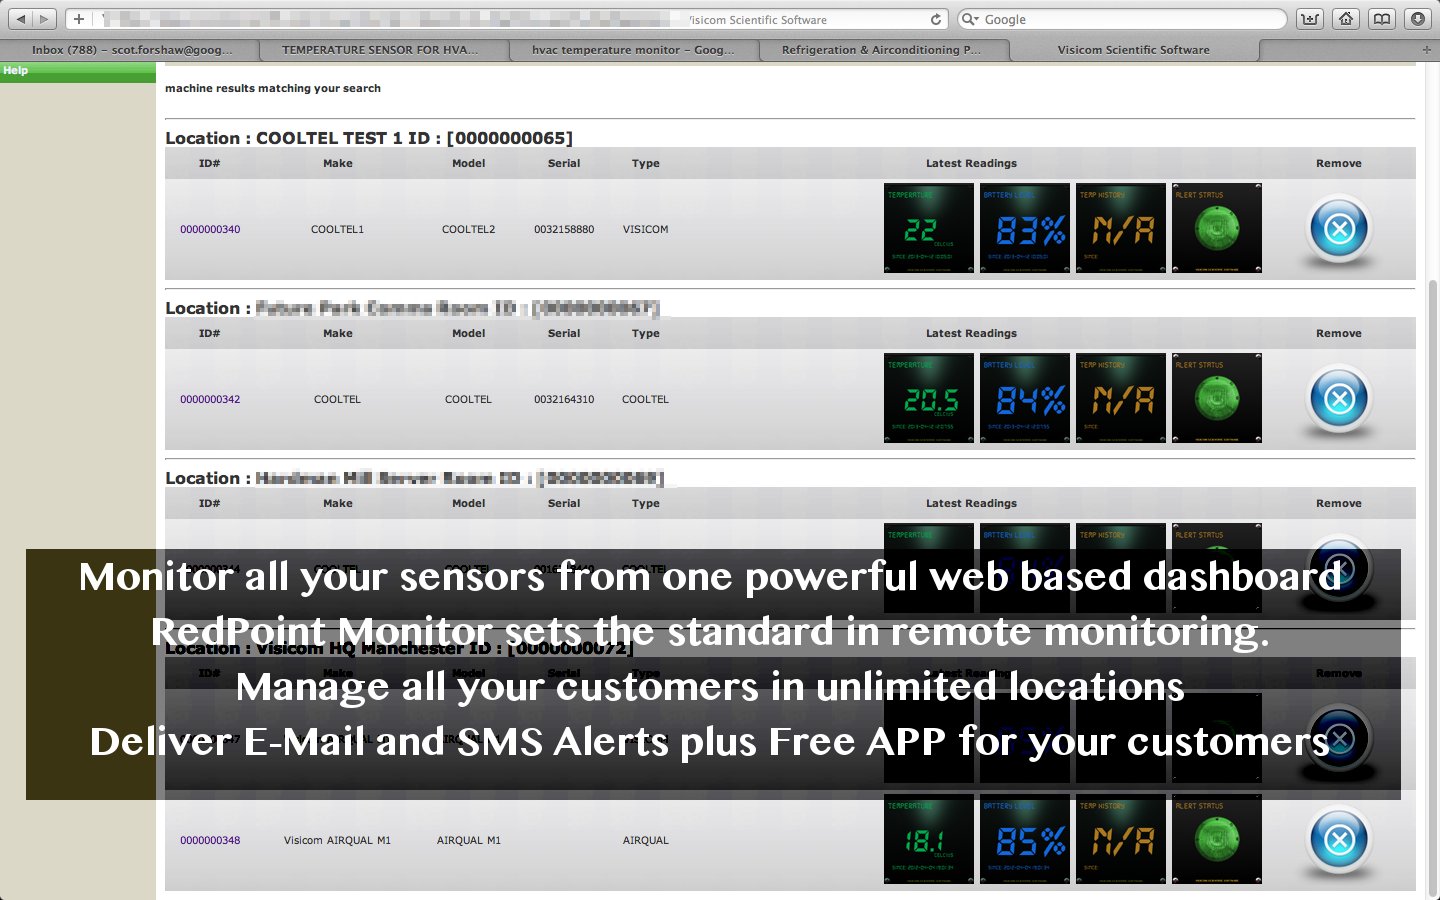1440x900 pixels.
Task: Go to the home page icon
Action: click(x=1346, y=19)
